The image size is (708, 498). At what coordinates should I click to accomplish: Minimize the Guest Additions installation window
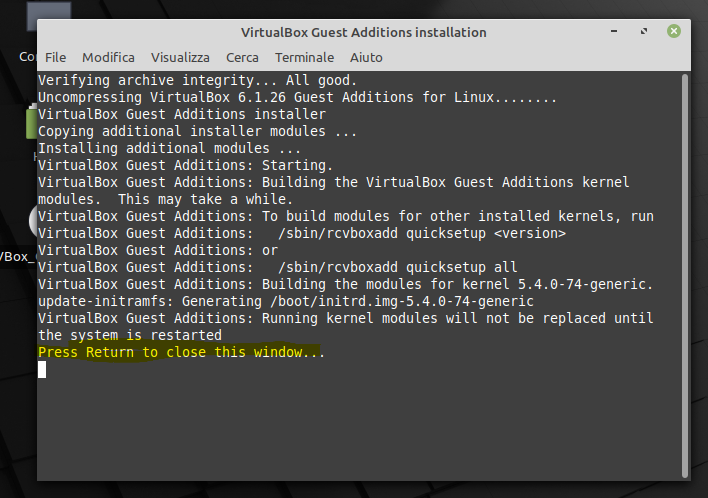(x=614, y=31)
